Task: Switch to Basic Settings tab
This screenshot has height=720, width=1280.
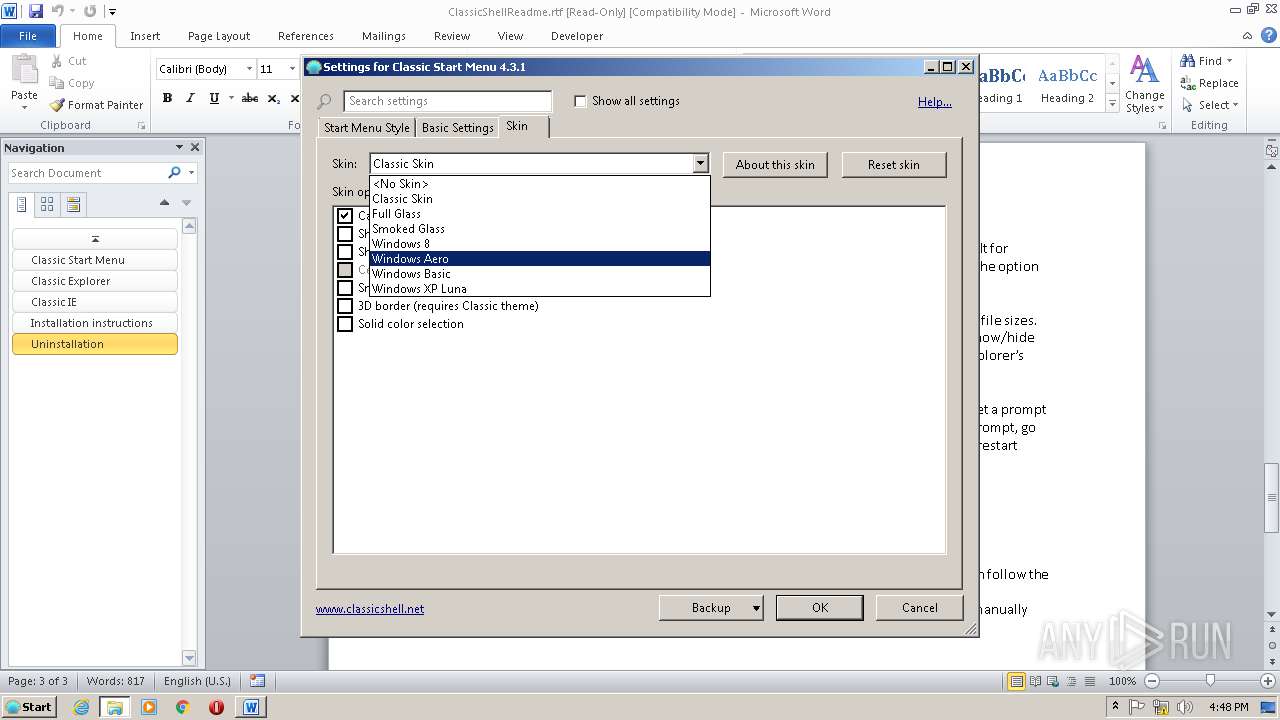Action: 457,128
